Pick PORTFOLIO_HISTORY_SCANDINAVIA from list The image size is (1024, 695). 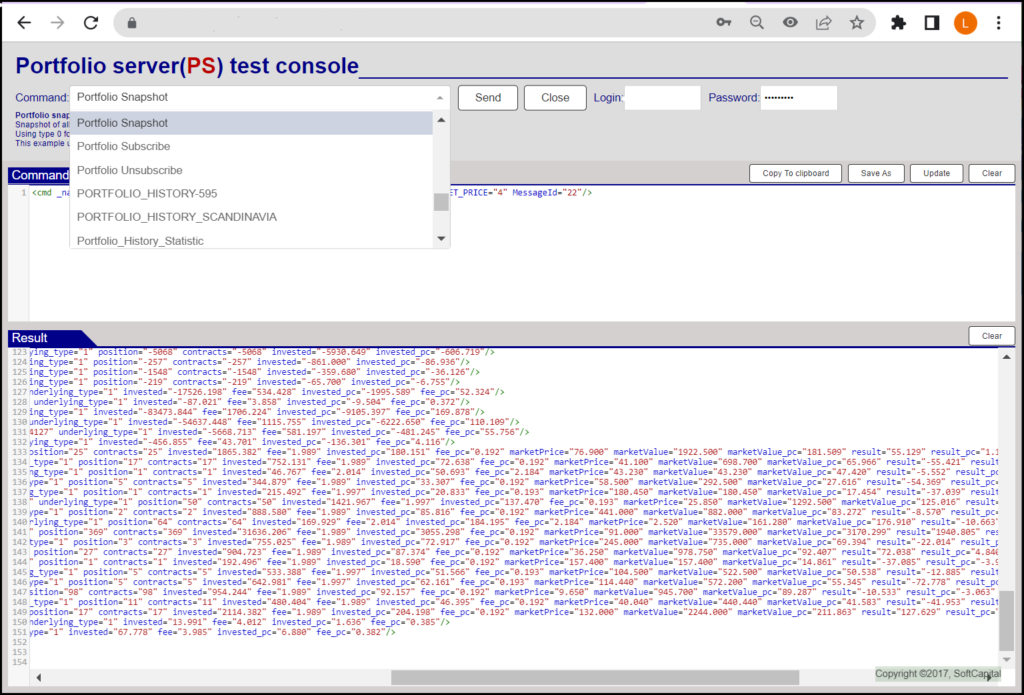251,217
